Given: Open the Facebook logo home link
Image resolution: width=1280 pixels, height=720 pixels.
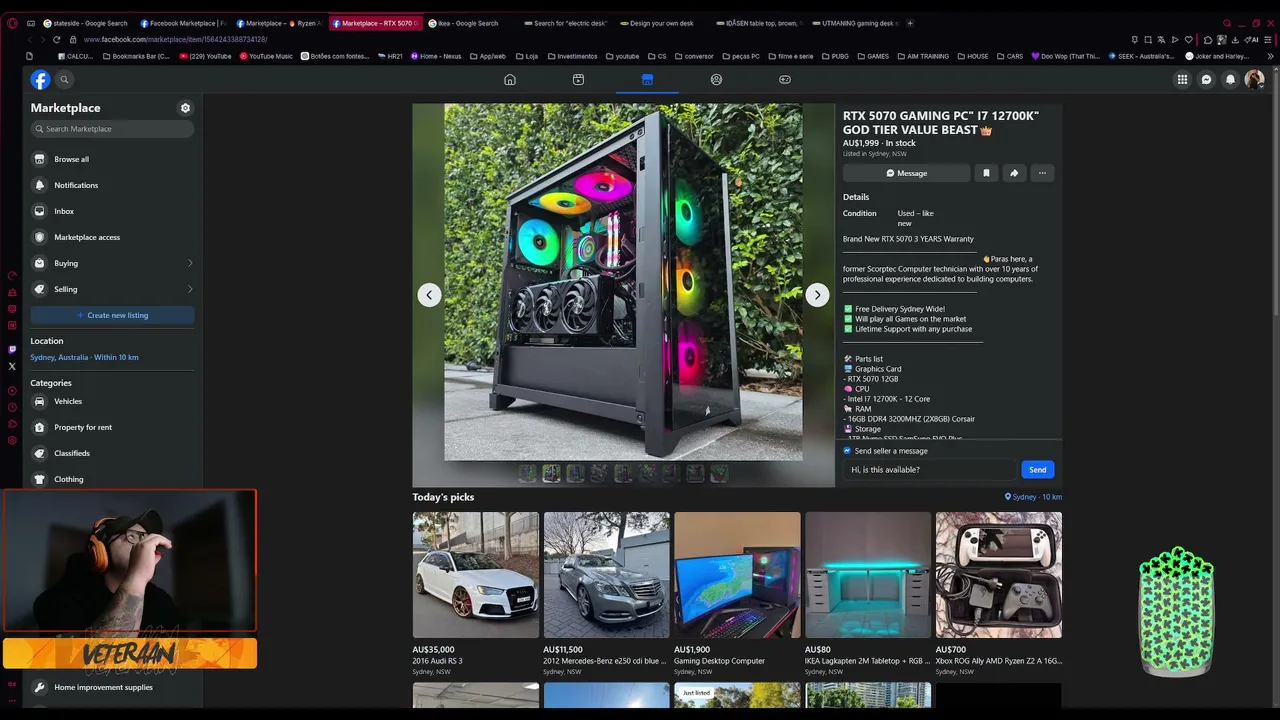Looking at the screenshot, I should (x=40, y=80).
